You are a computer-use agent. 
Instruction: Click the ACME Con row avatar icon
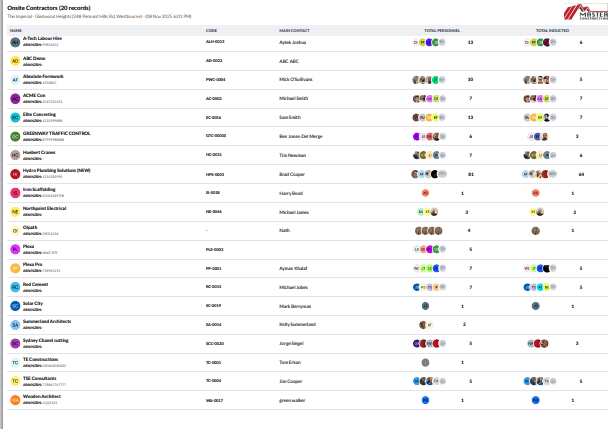pyautogui.click(x=15, y=99)
